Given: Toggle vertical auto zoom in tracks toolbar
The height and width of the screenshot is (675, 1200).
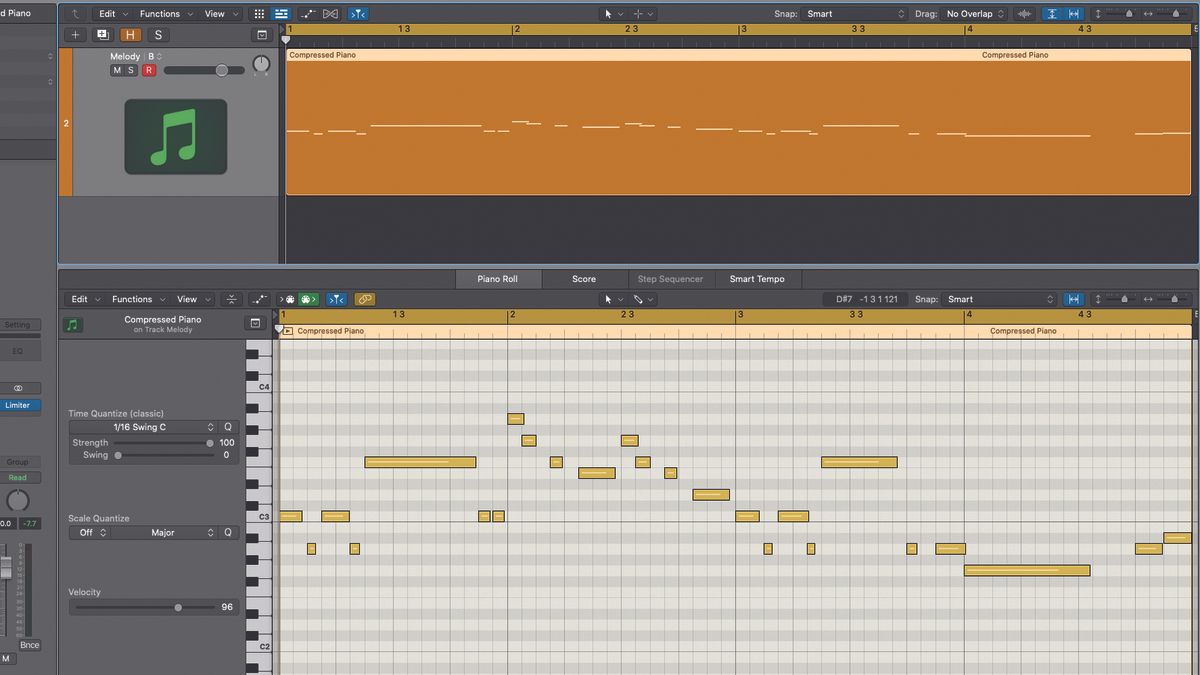Looking at the screenshot, I should click(x=1052, y=14).
